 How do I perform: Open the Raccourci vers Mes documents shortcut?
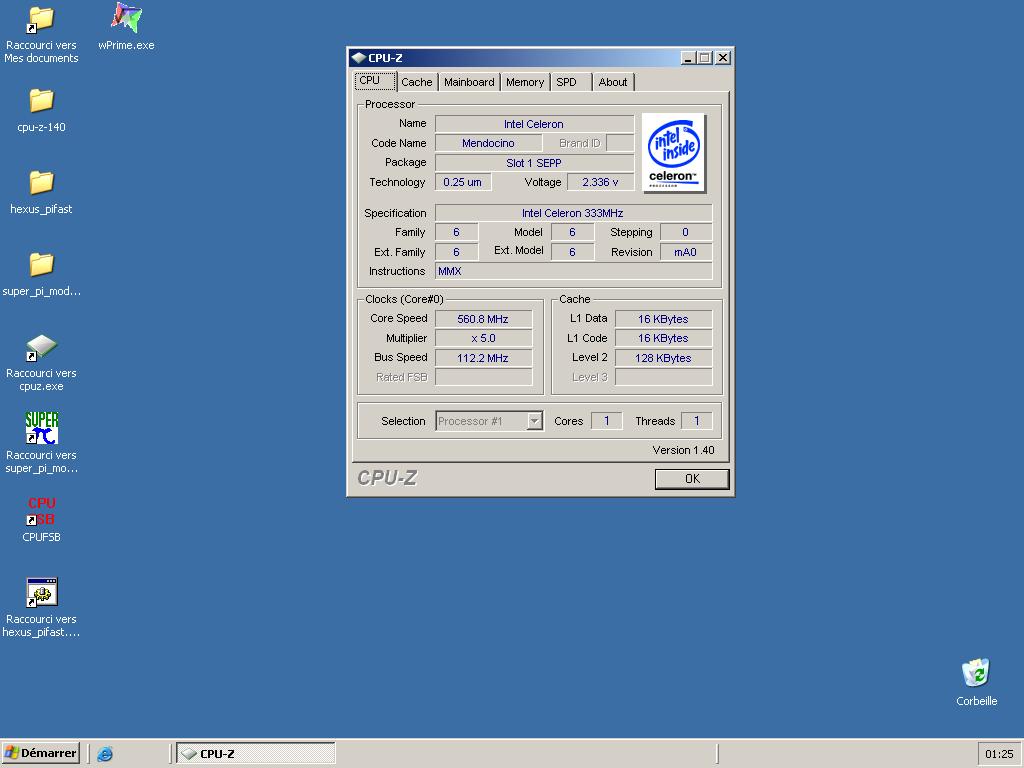click(41, 34)
